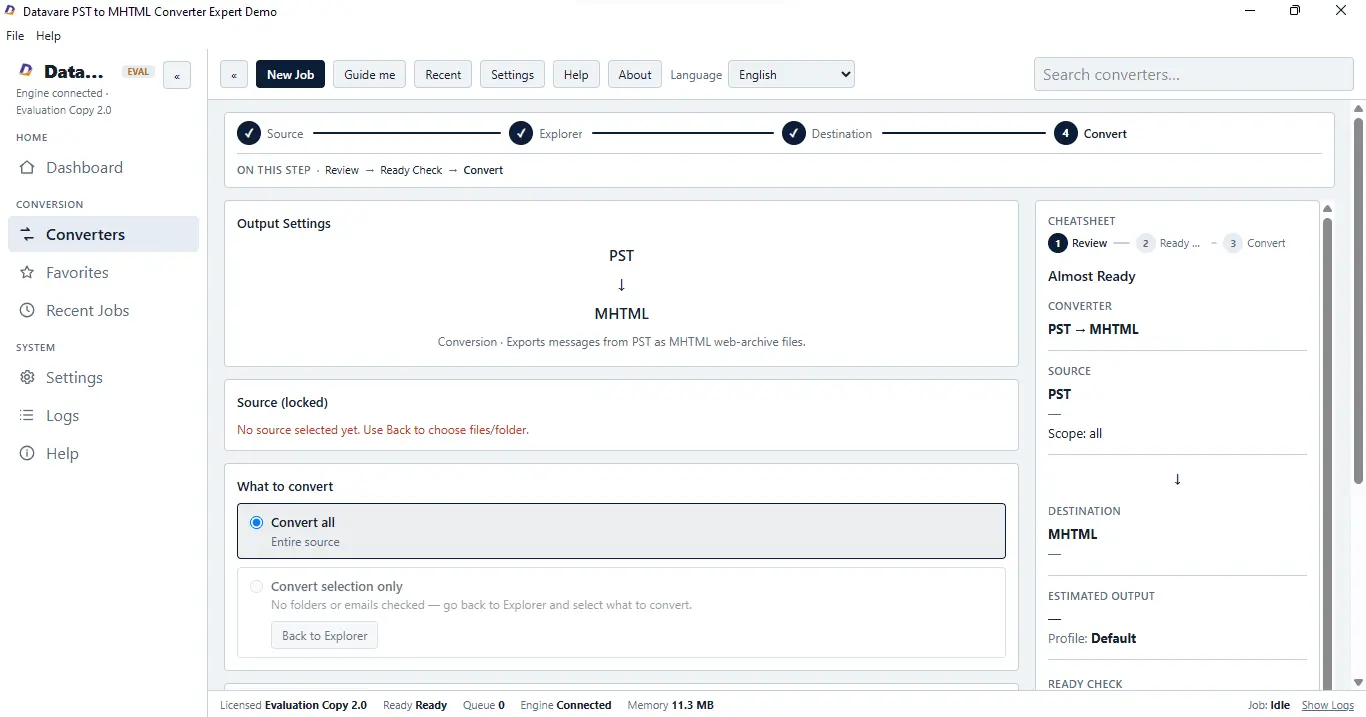Viewport: 1366px width, 717px height.
Task: Click the toolbar back chevron button
Action: pyautogui.click(x=234, y=75)
